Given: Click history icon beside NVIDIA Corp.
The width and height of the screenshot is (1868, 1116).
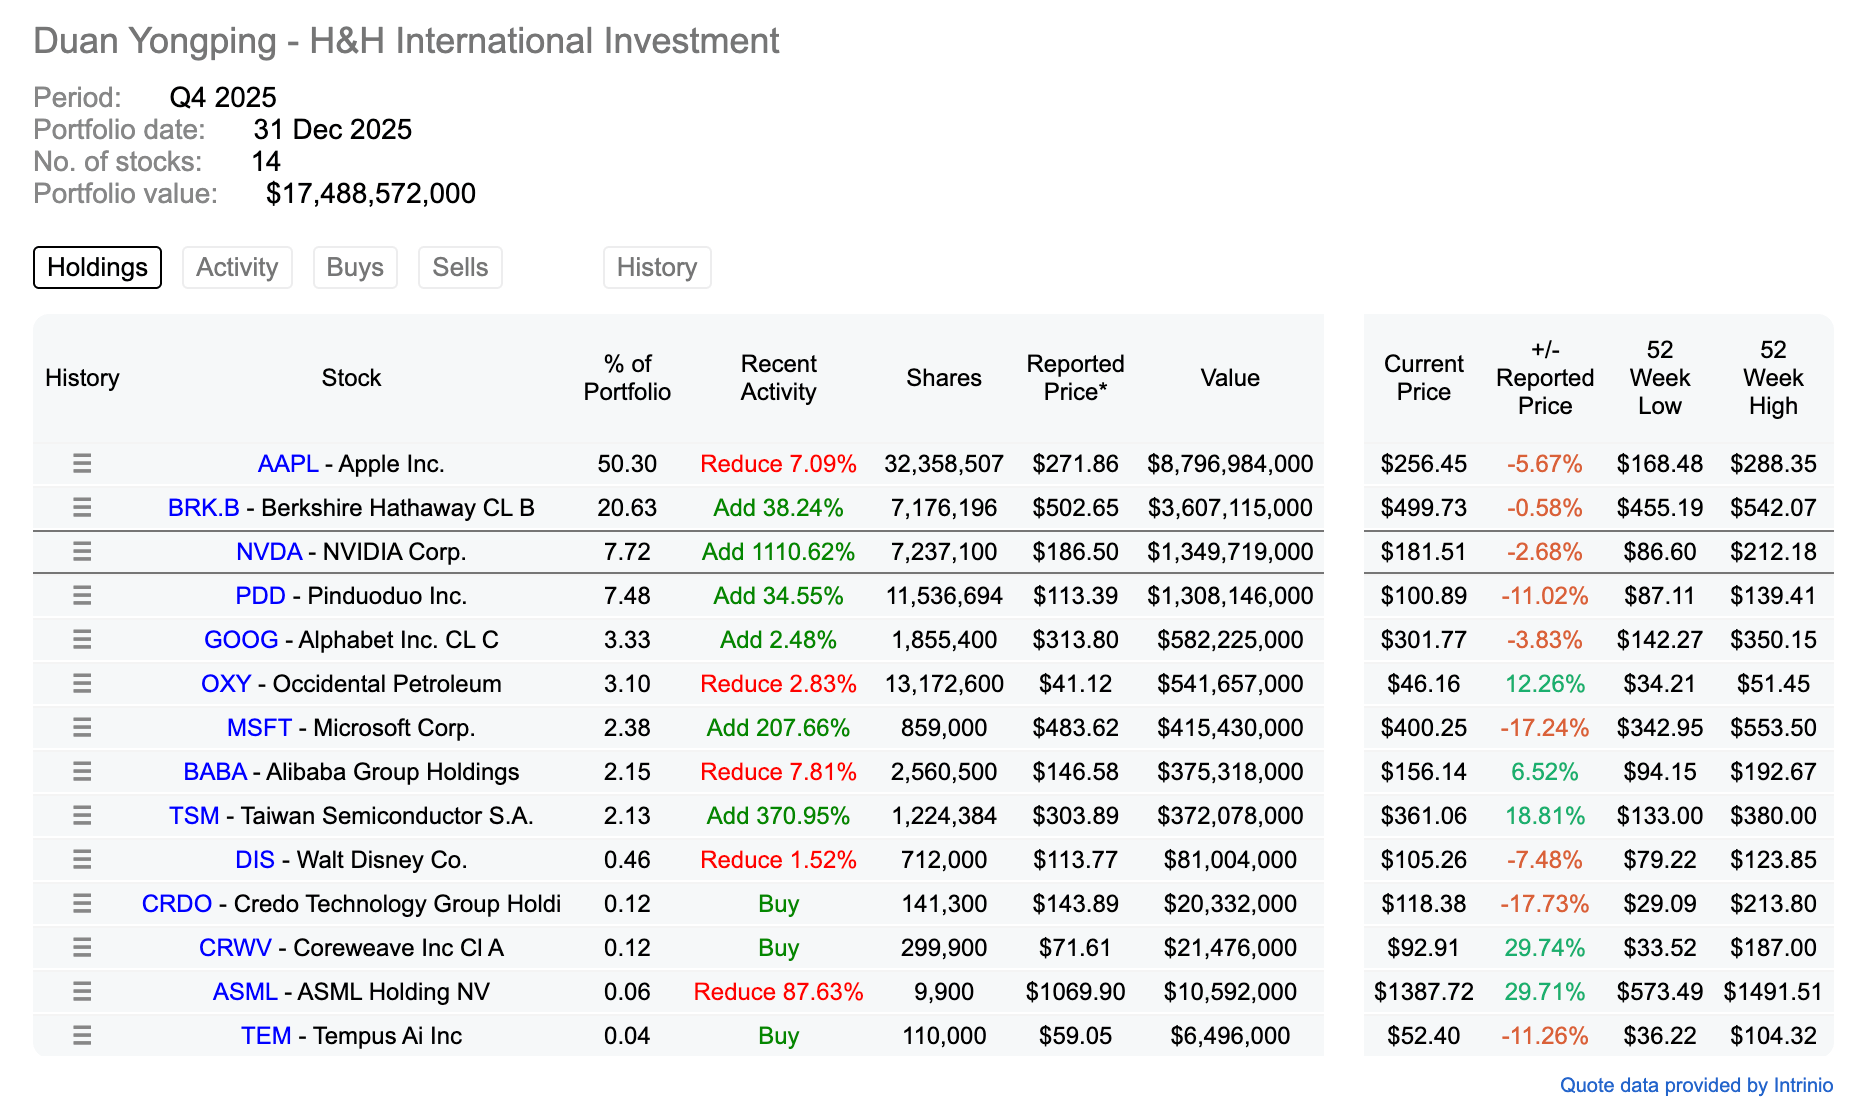Looking at the screenshot, I should coord(82,552).
